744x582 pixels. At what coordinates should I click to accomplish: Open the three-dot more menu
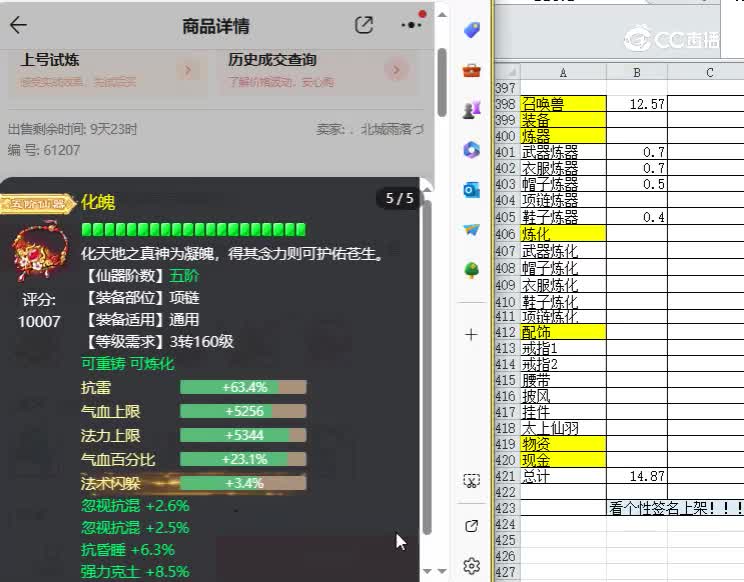411,25
